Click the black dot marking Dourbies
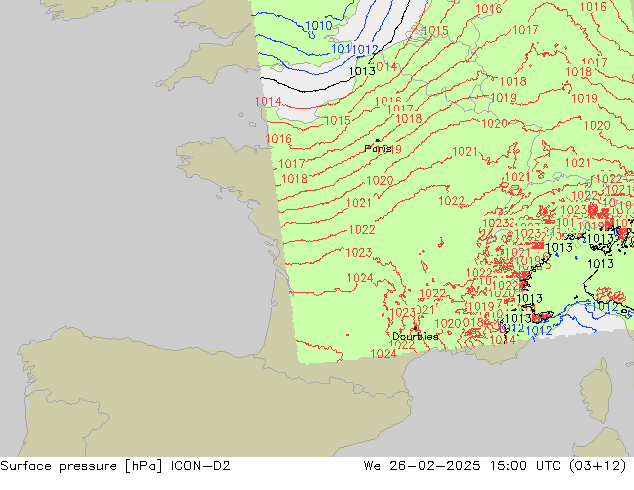This screenshot has width=634, height=490. pyautogui.click(x=416, y=328)
